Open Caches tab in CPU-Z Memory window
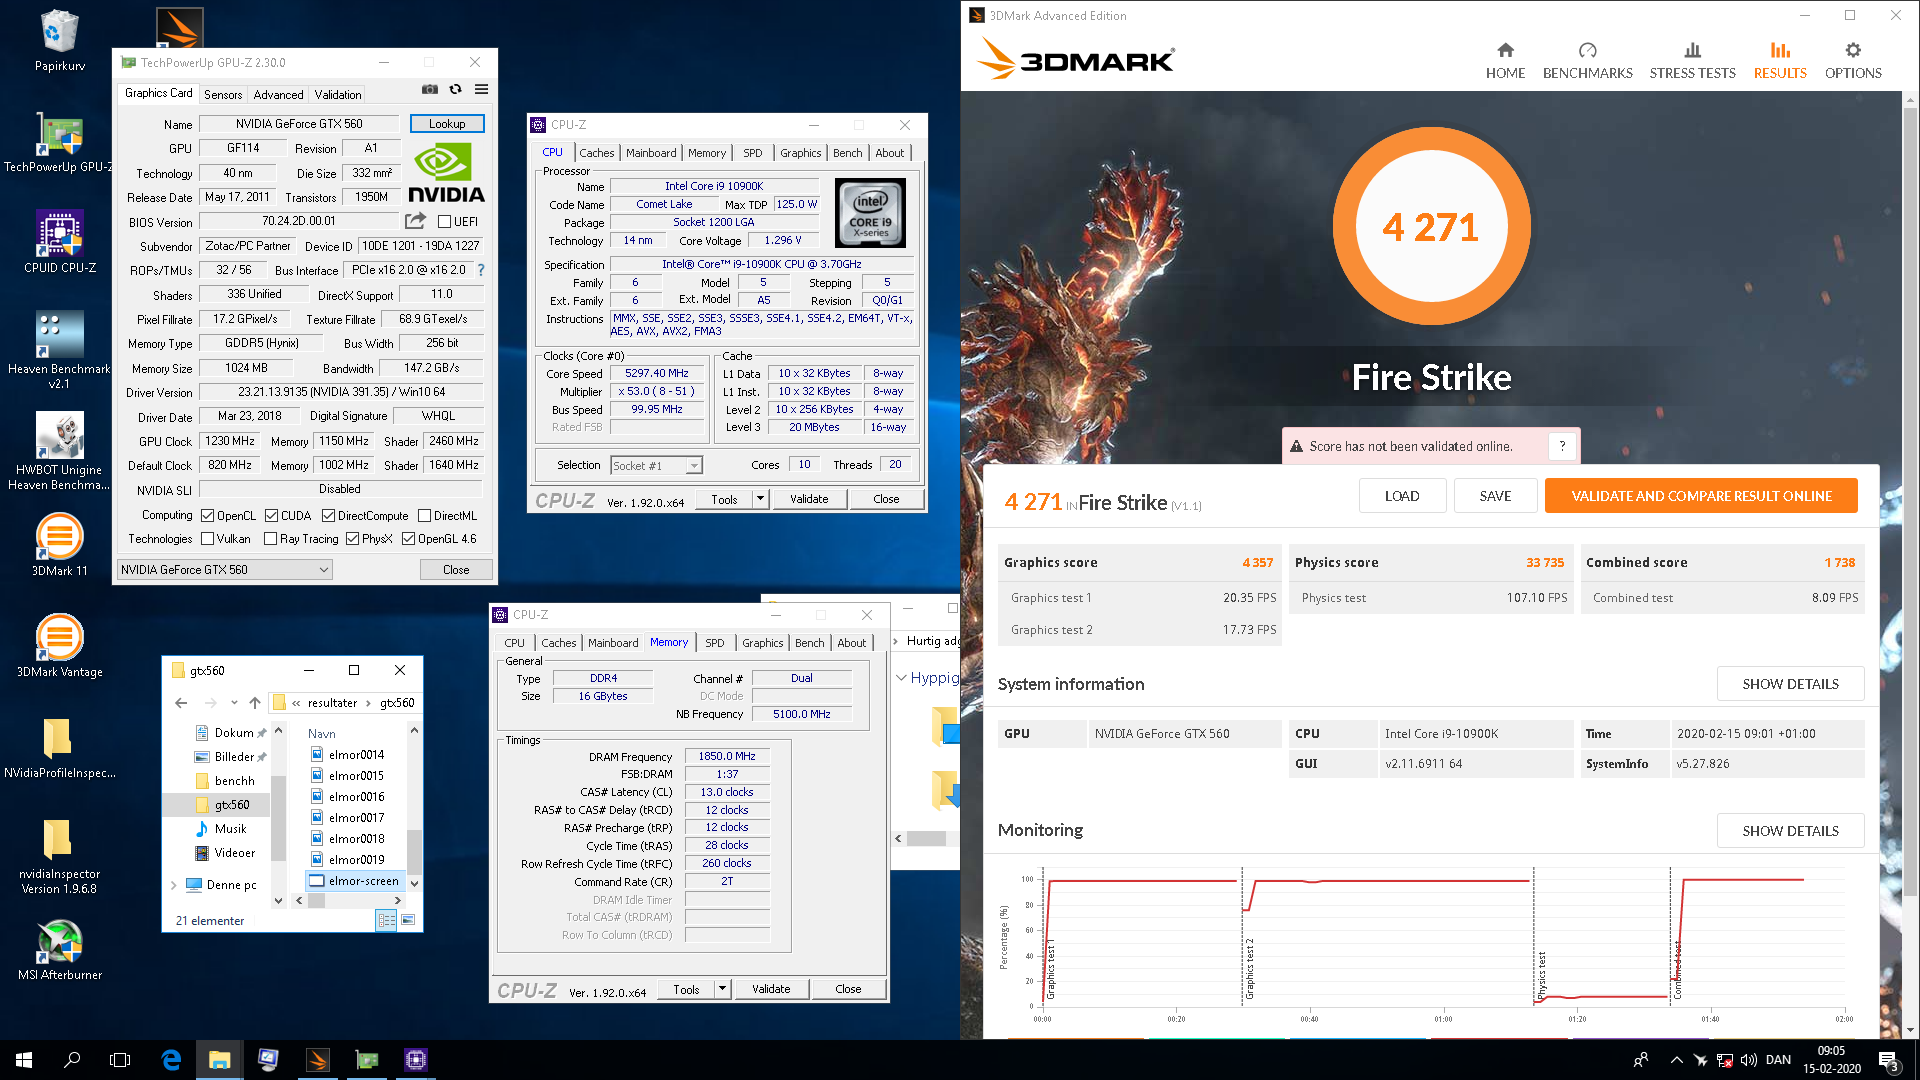This screenshot has width=1920, height=1080. pyautogui.click(x=559, y=643)
